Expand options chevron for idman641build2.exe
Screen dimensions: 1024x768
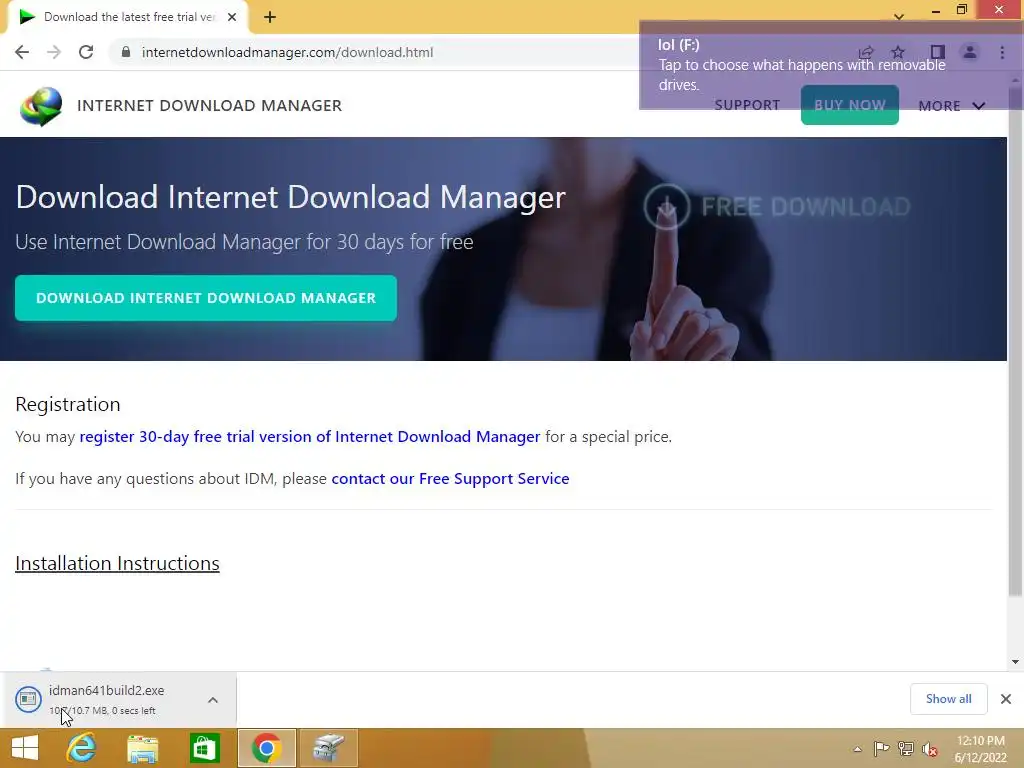[x=213, y=700]
